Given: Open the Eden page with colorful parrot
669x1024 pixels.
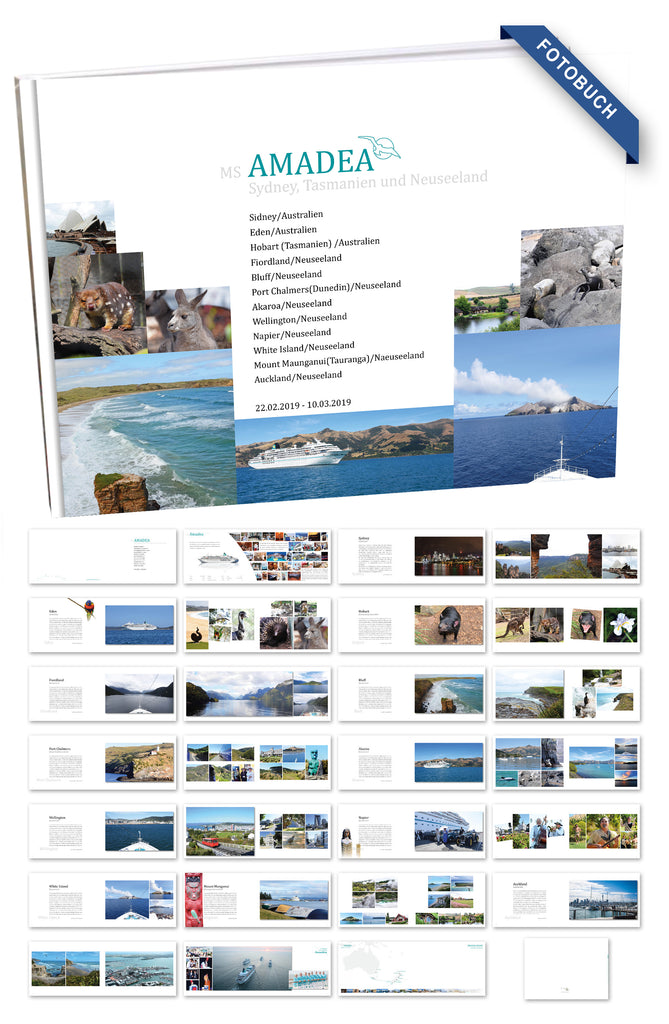Looking at the screenshot, I should (102, 625).
